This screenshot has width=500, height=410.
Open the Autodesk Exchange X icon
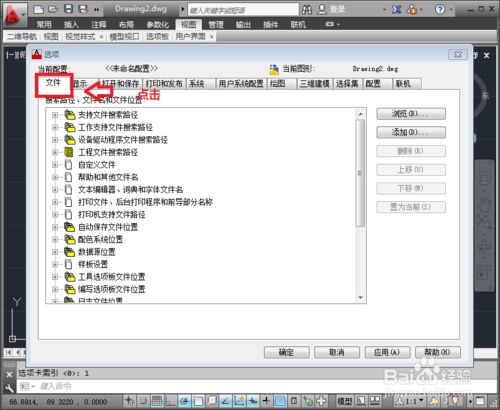[396, 9]
